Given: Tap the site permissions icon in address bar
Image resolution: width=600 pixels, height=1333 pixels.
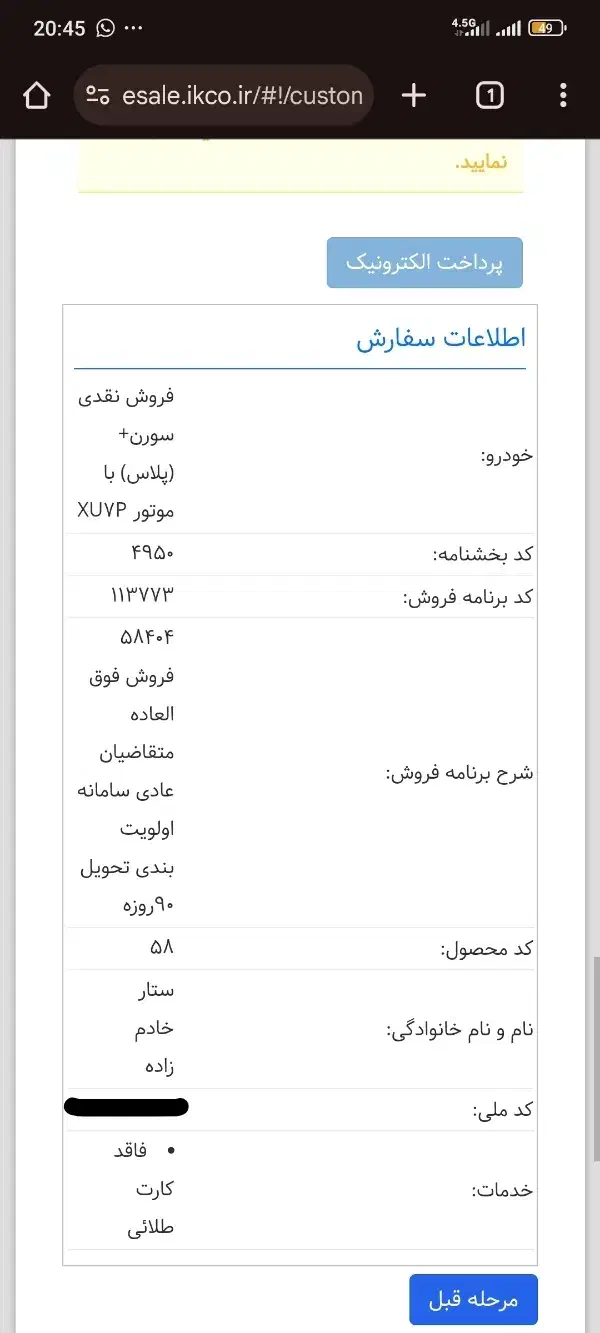Looking at the screenshot, I should tap(97, 95).
